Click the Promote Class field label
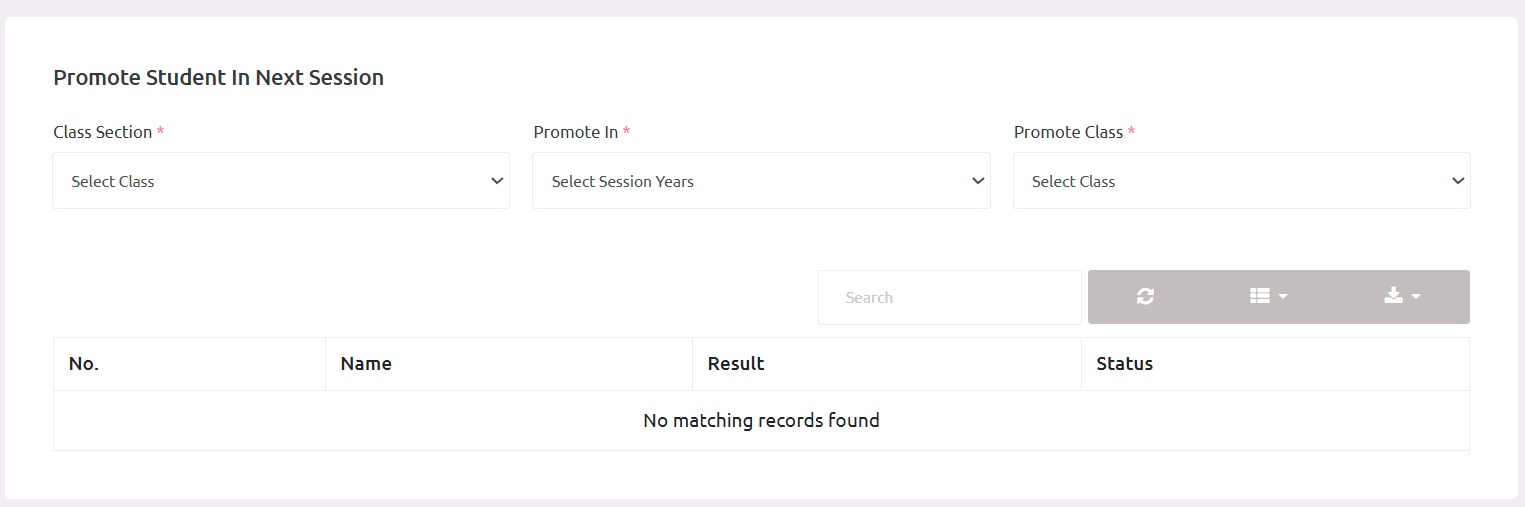This screenshot has width=1525, height=507. 1068,132
